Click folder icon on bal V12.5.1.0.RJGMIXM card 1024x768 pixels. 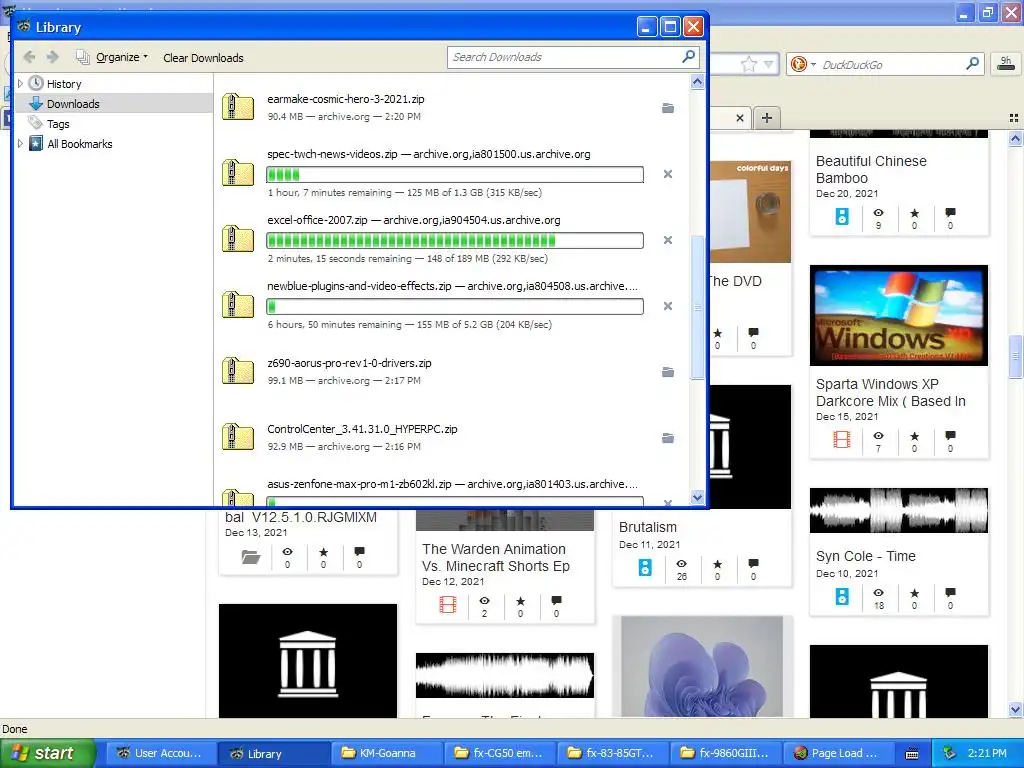tap(251, 557)
